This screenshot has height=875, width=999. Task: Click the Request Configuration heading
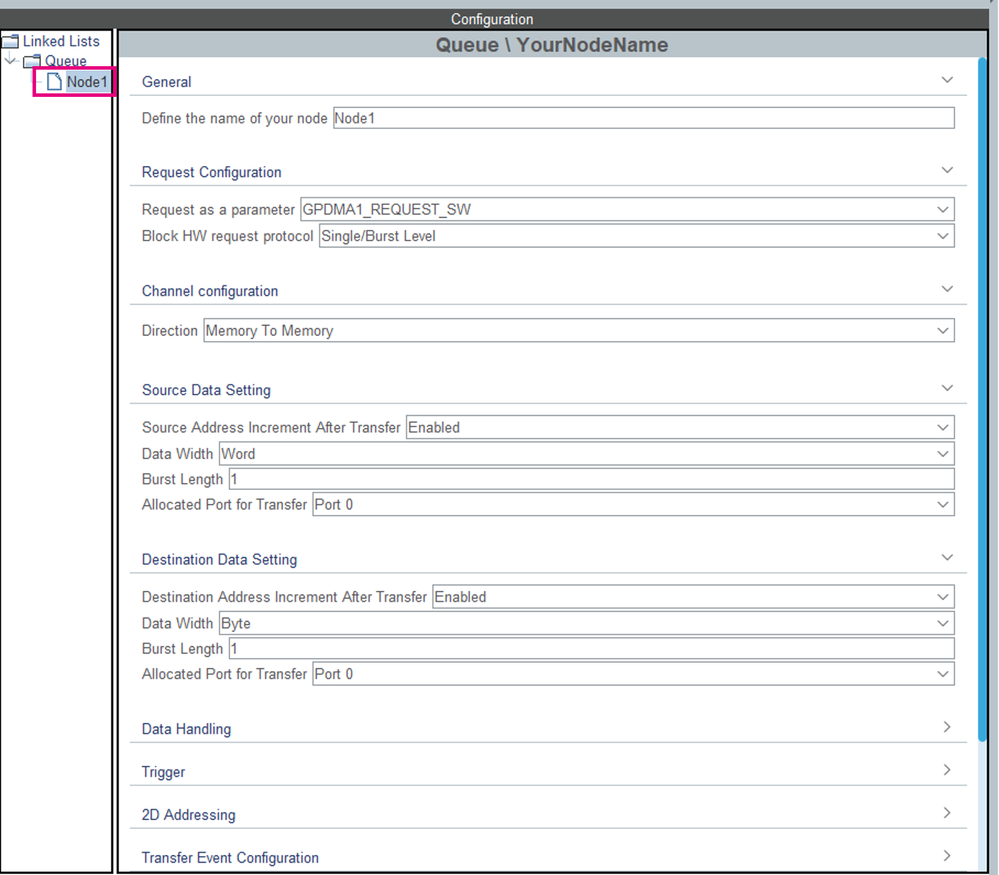pyautogui.click(x=212, y=173)
